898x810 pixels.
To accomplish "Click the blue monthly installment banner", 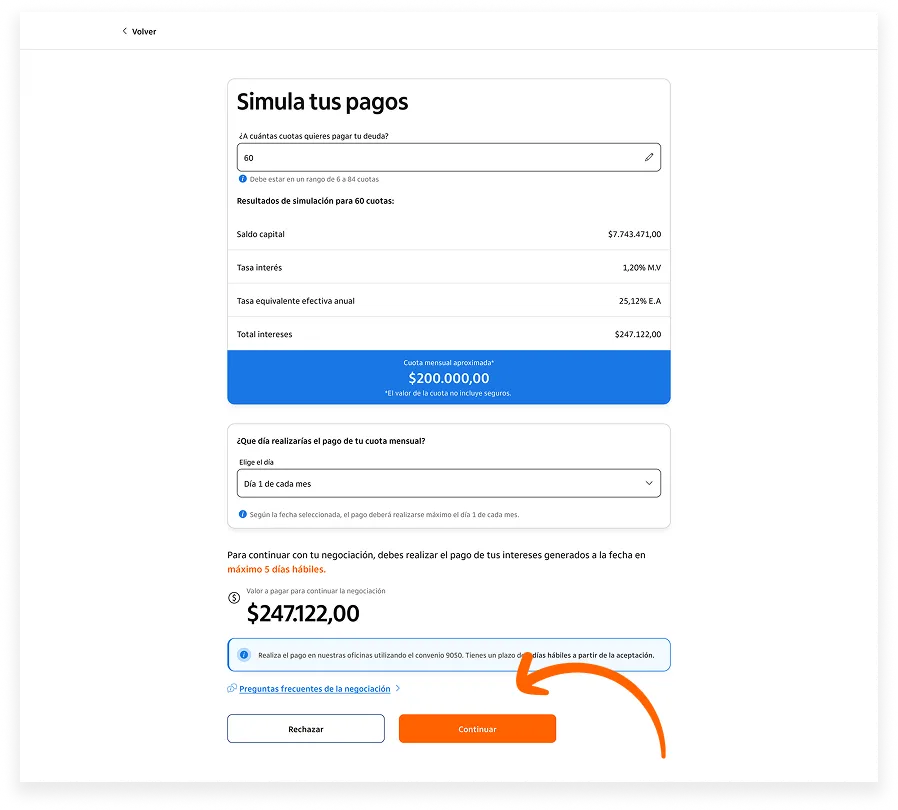I will tap(448, 377).
